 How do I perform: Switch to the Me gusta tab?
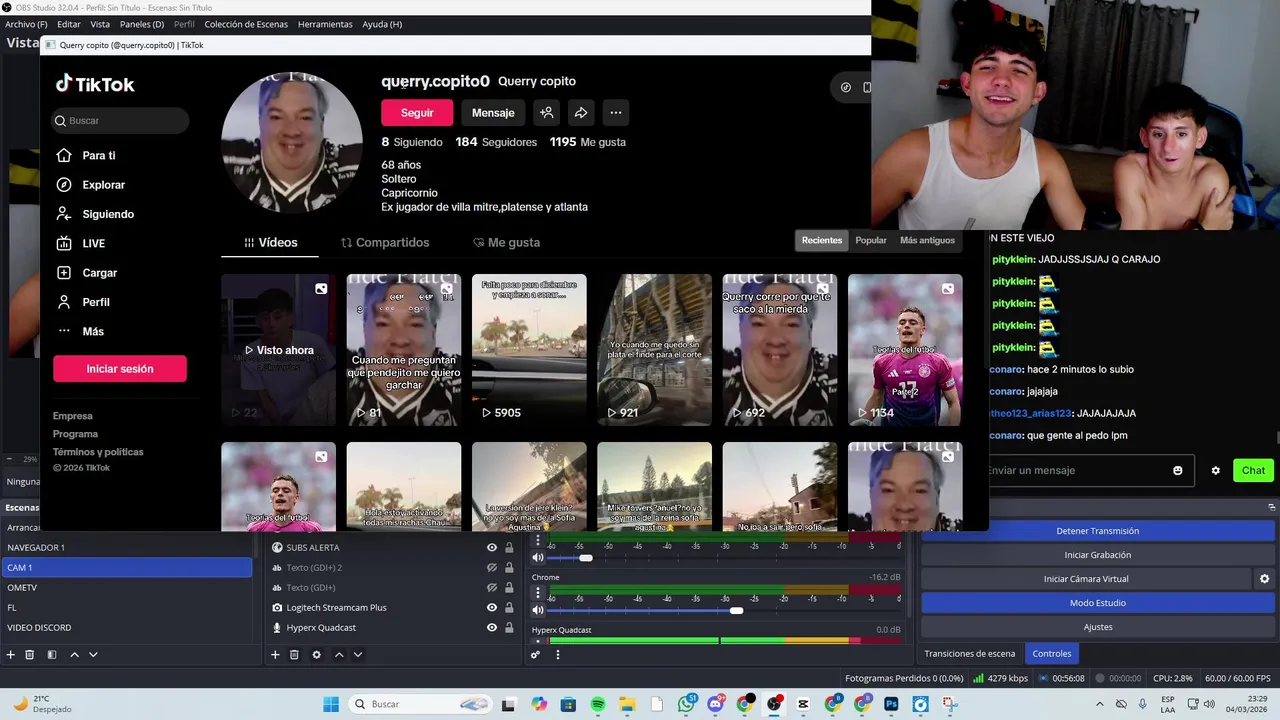(x=507, y=243)
